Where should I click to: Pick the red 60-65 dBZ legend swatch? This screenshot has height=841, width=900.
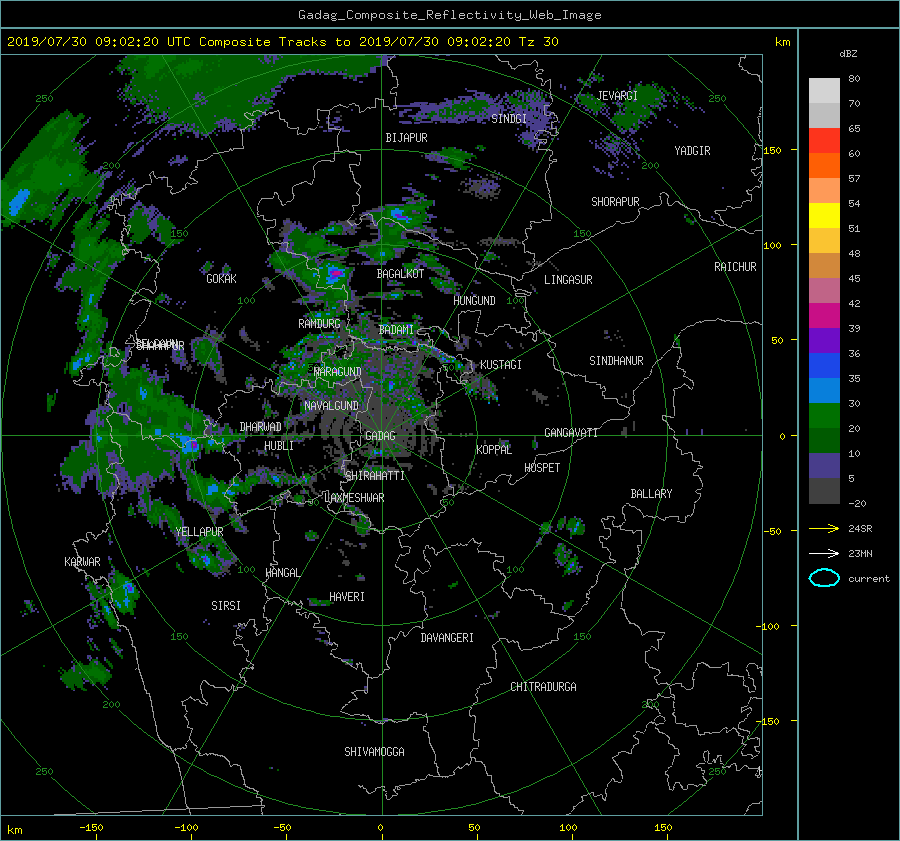click(824, 140)
